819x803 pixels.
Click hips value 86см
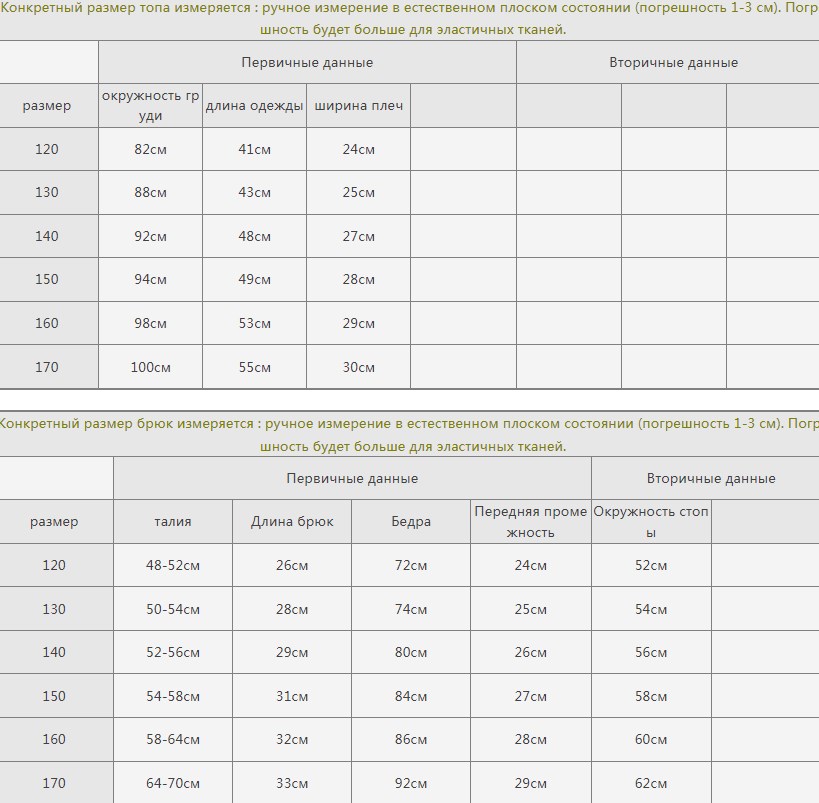pyautogui.click(x=411, y=740)
